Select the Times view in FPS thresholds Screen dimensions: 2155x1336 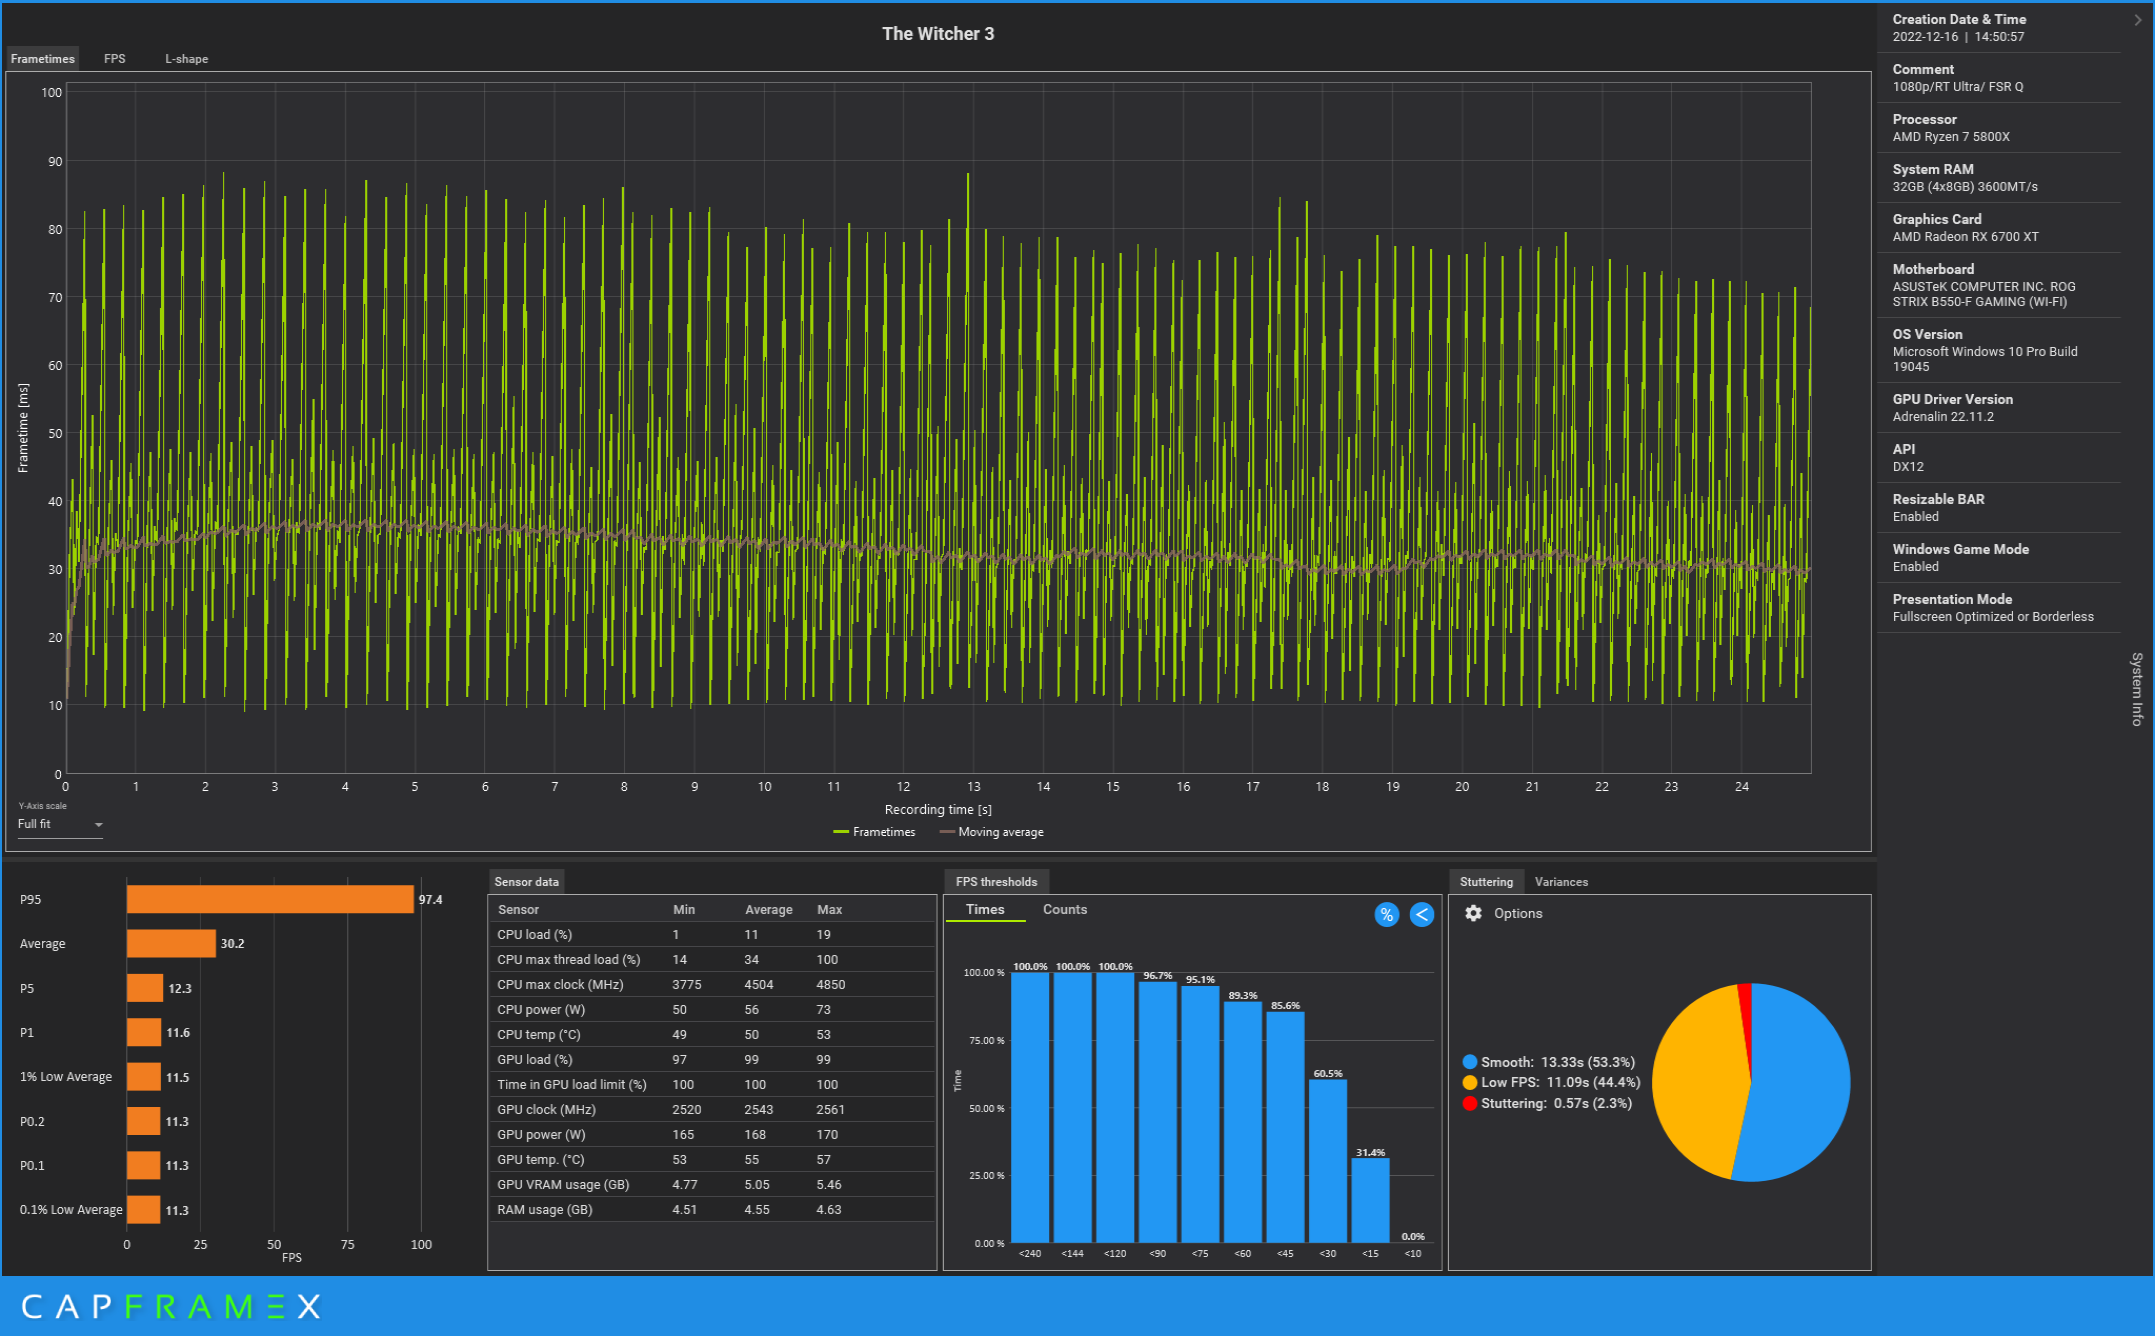tap(984, 910)
